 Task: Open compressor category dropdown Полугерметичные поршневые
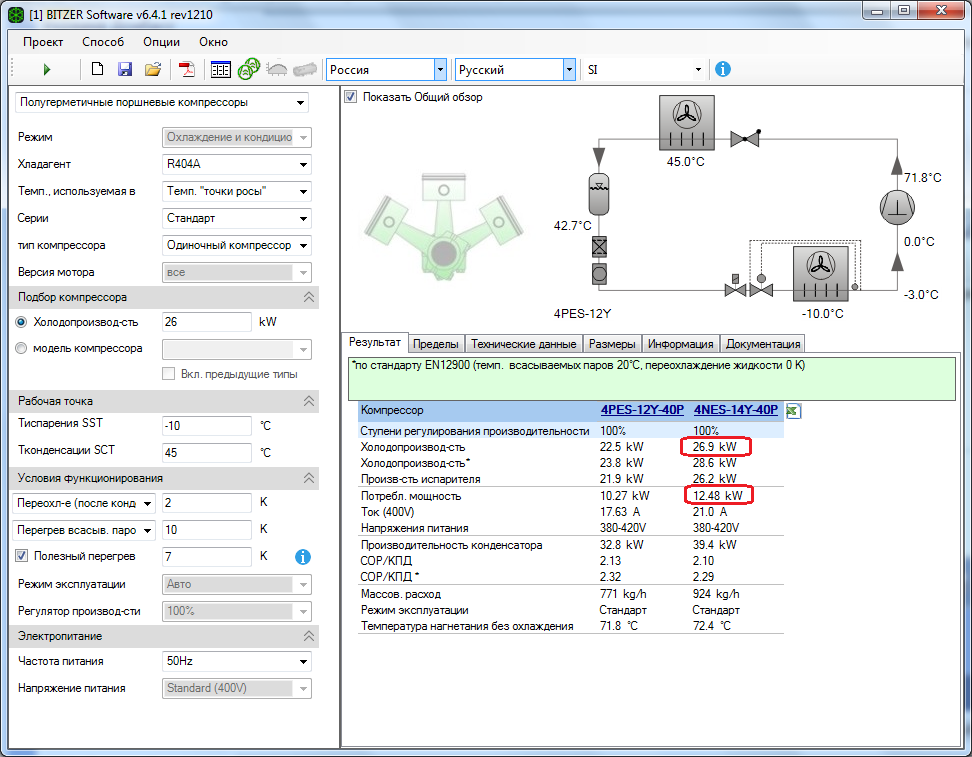coord(162,102)
